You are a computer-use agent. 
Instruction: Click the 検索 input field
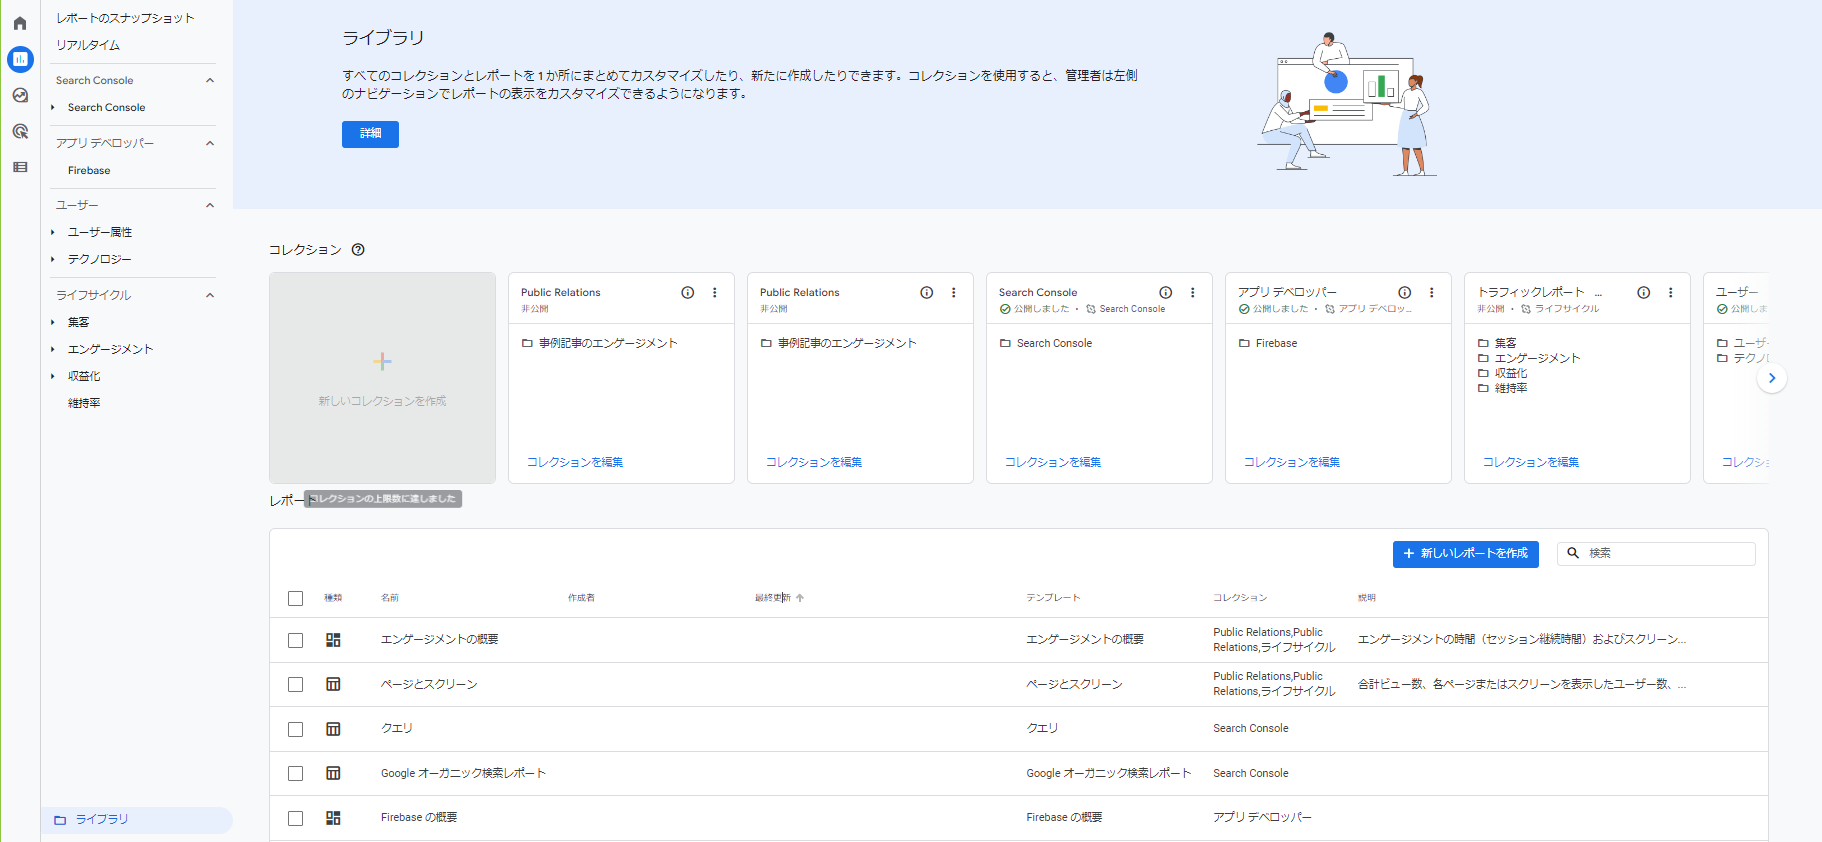point(1665,553)
